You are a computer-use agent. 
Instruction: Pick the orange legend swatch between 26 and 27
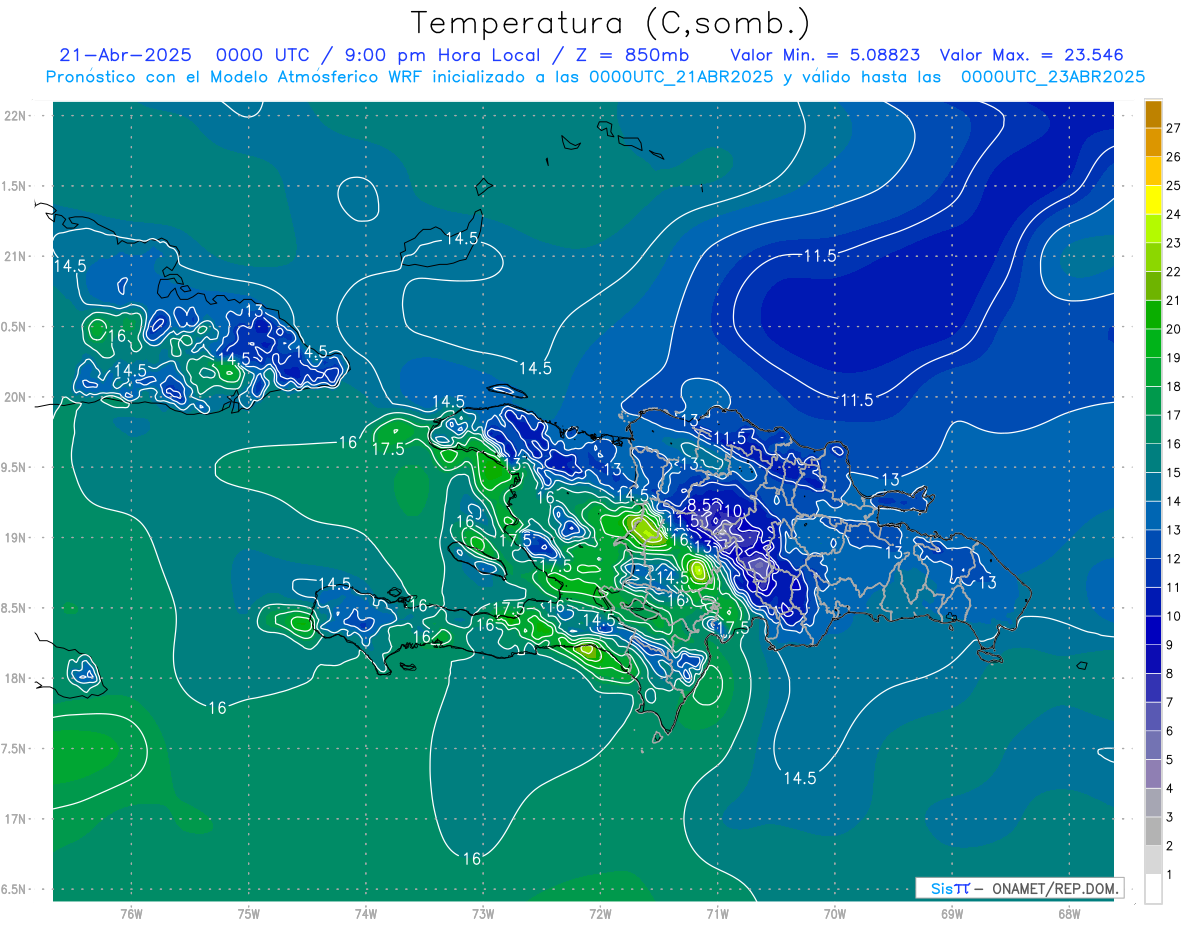coord(1153,142)
